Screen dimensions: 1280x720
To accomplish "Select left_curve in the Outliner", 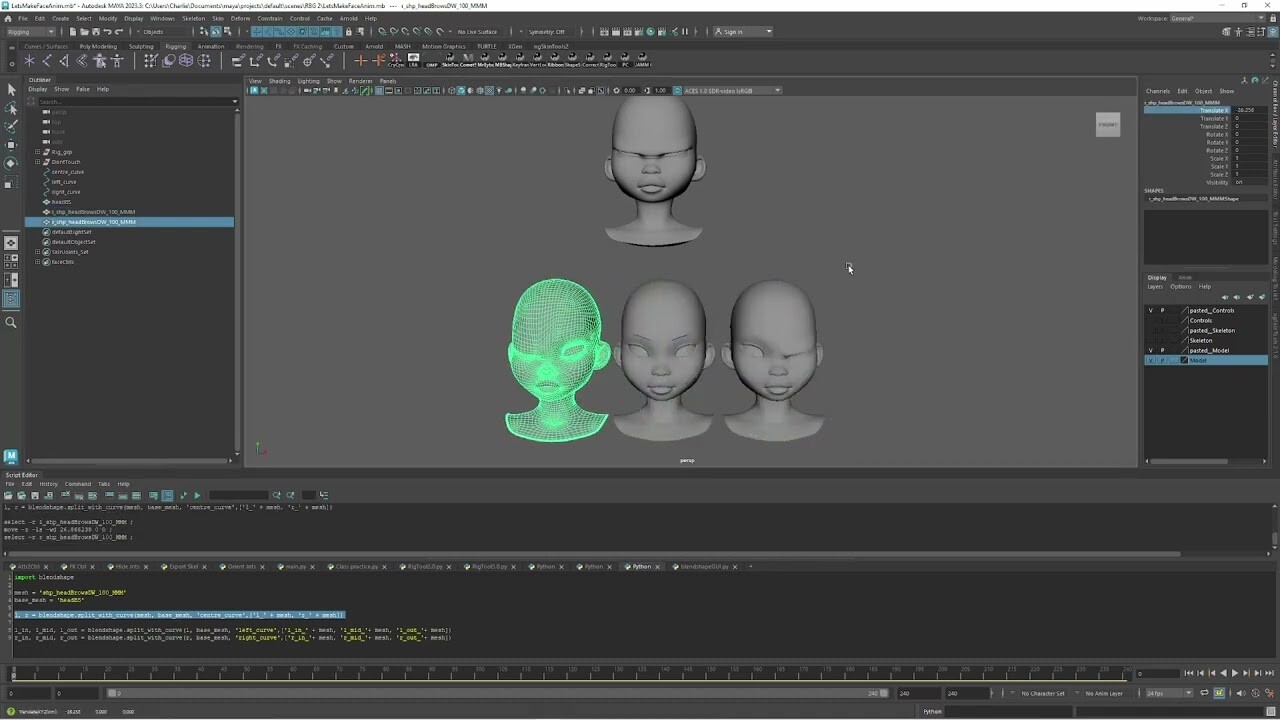I will [64, 182].
